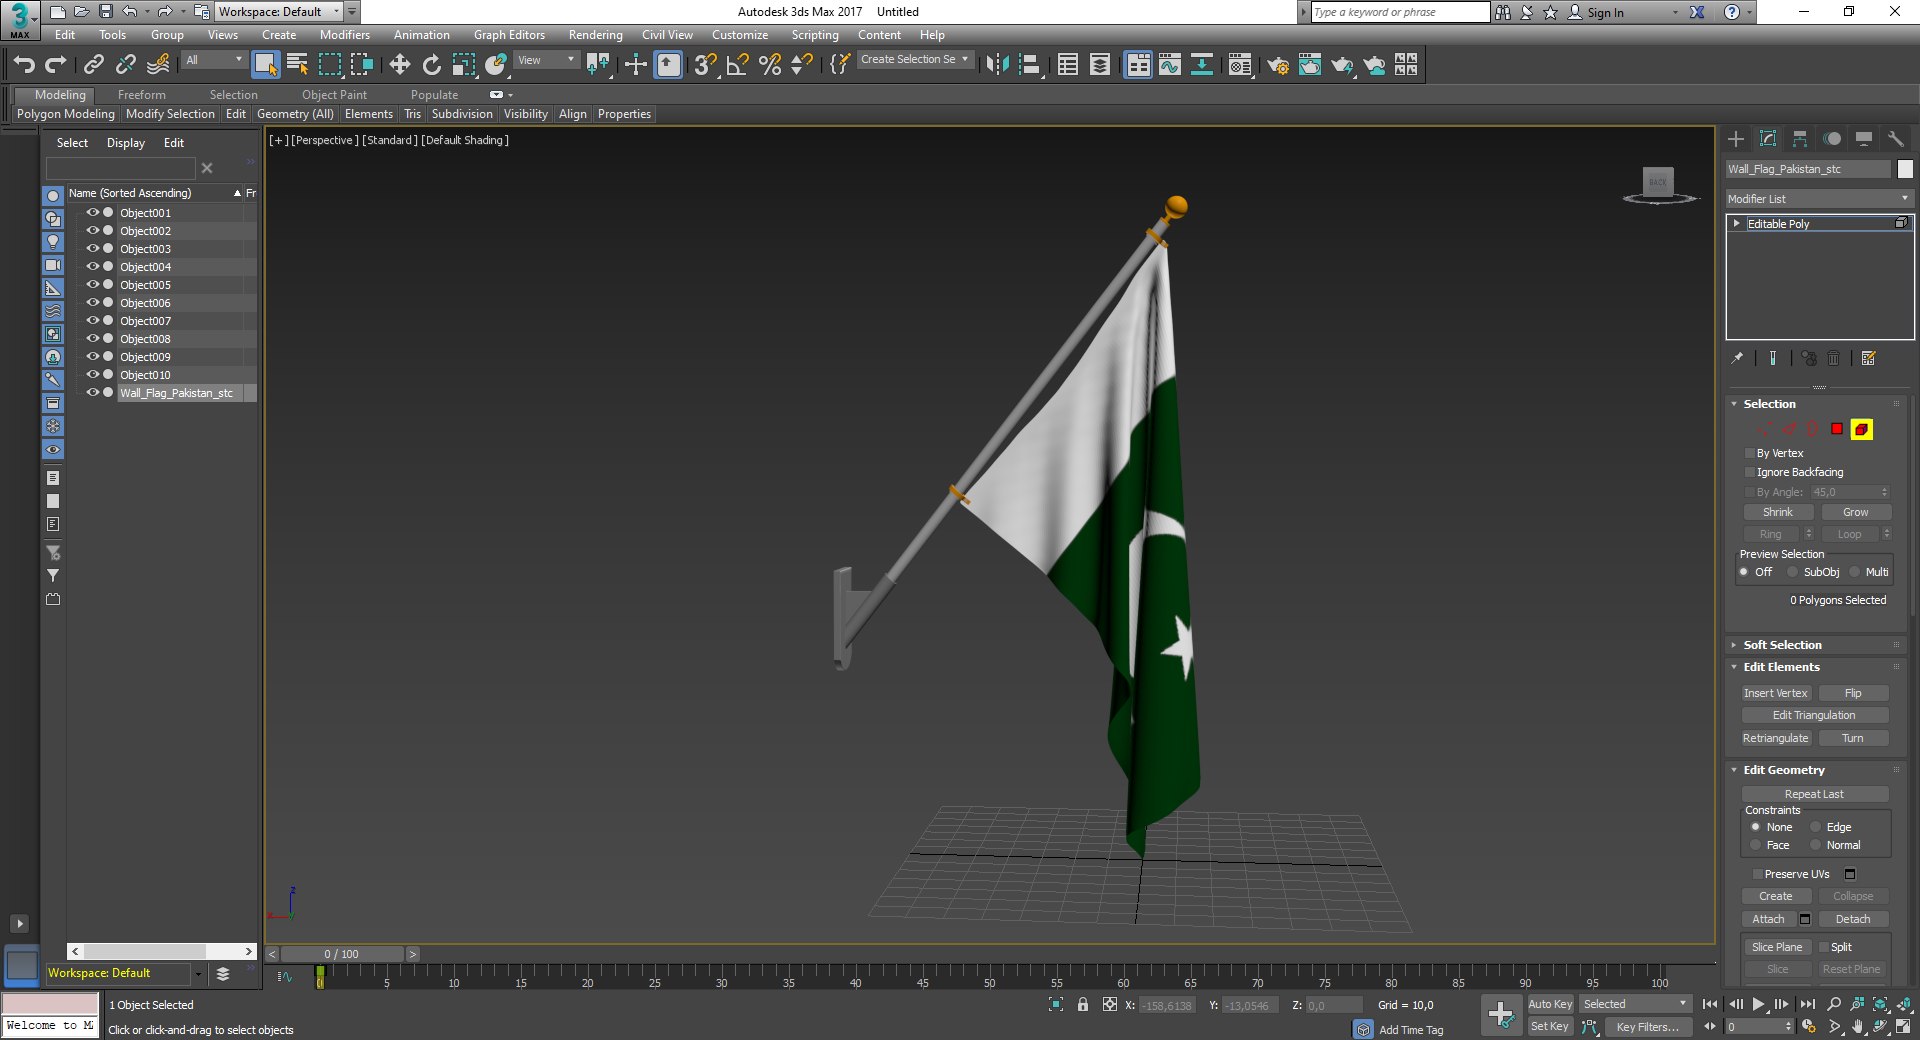Click the Select Object tool
1920x1040 pixels.
pyautogui.click(x=265, y=65)
